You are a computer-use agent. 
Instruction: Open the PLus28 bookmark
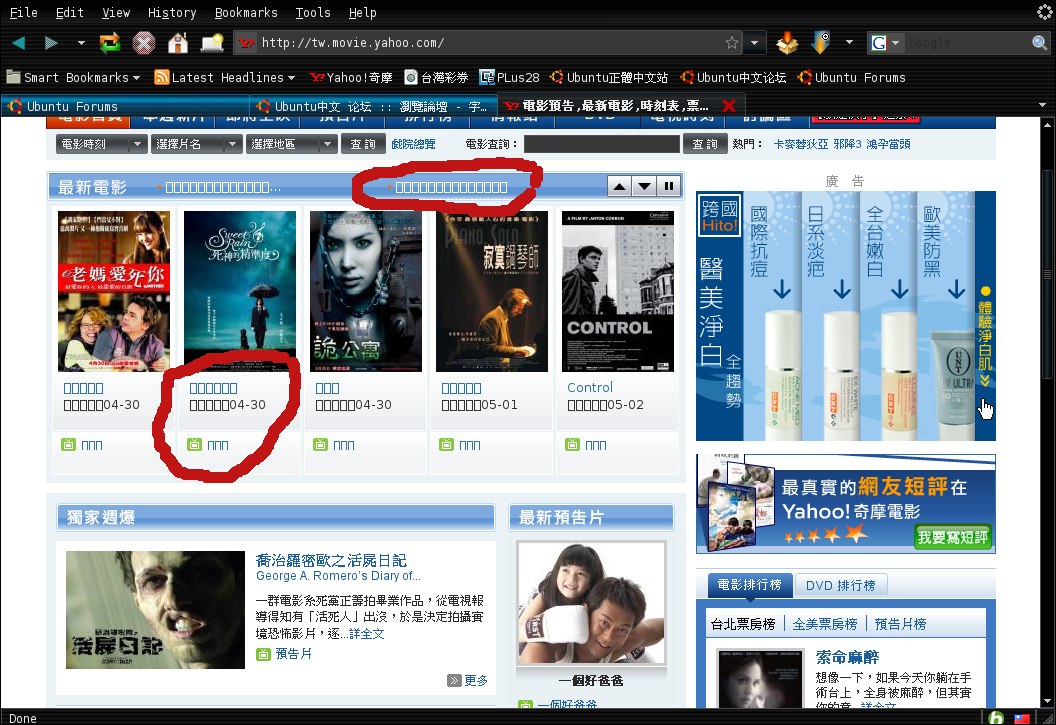click(510, 77)
